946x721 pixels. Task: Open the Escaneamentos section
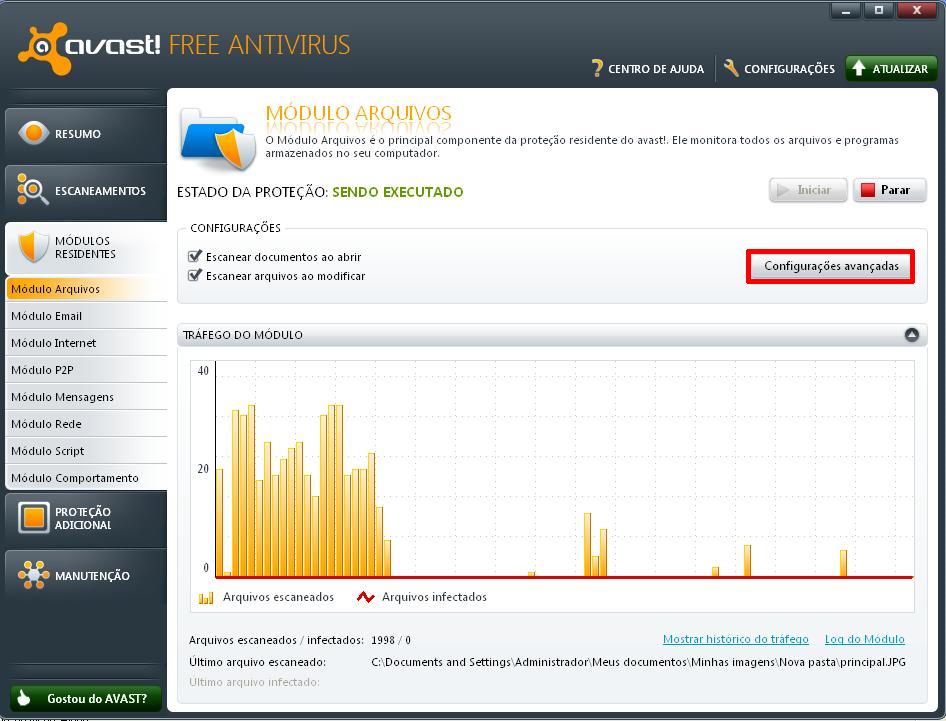(86, 191)
